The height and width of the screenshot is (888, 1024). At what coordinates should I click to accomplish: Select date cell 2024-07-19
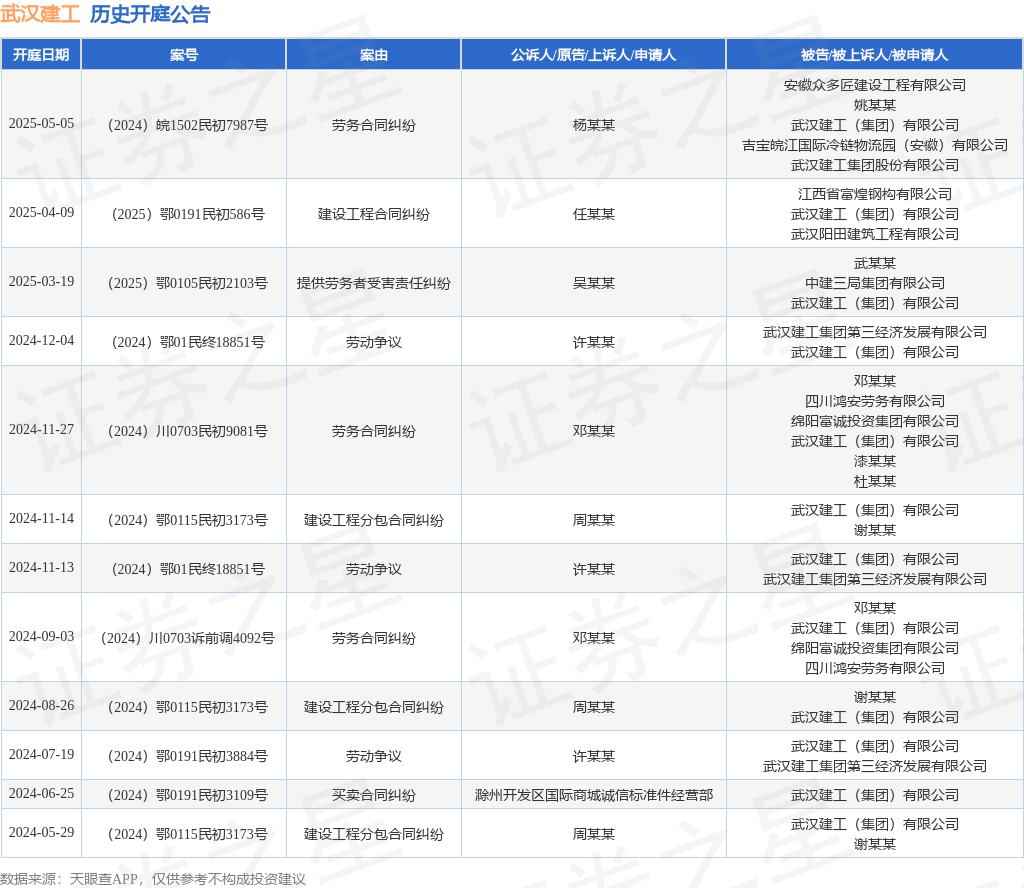(x=41, y=755)
